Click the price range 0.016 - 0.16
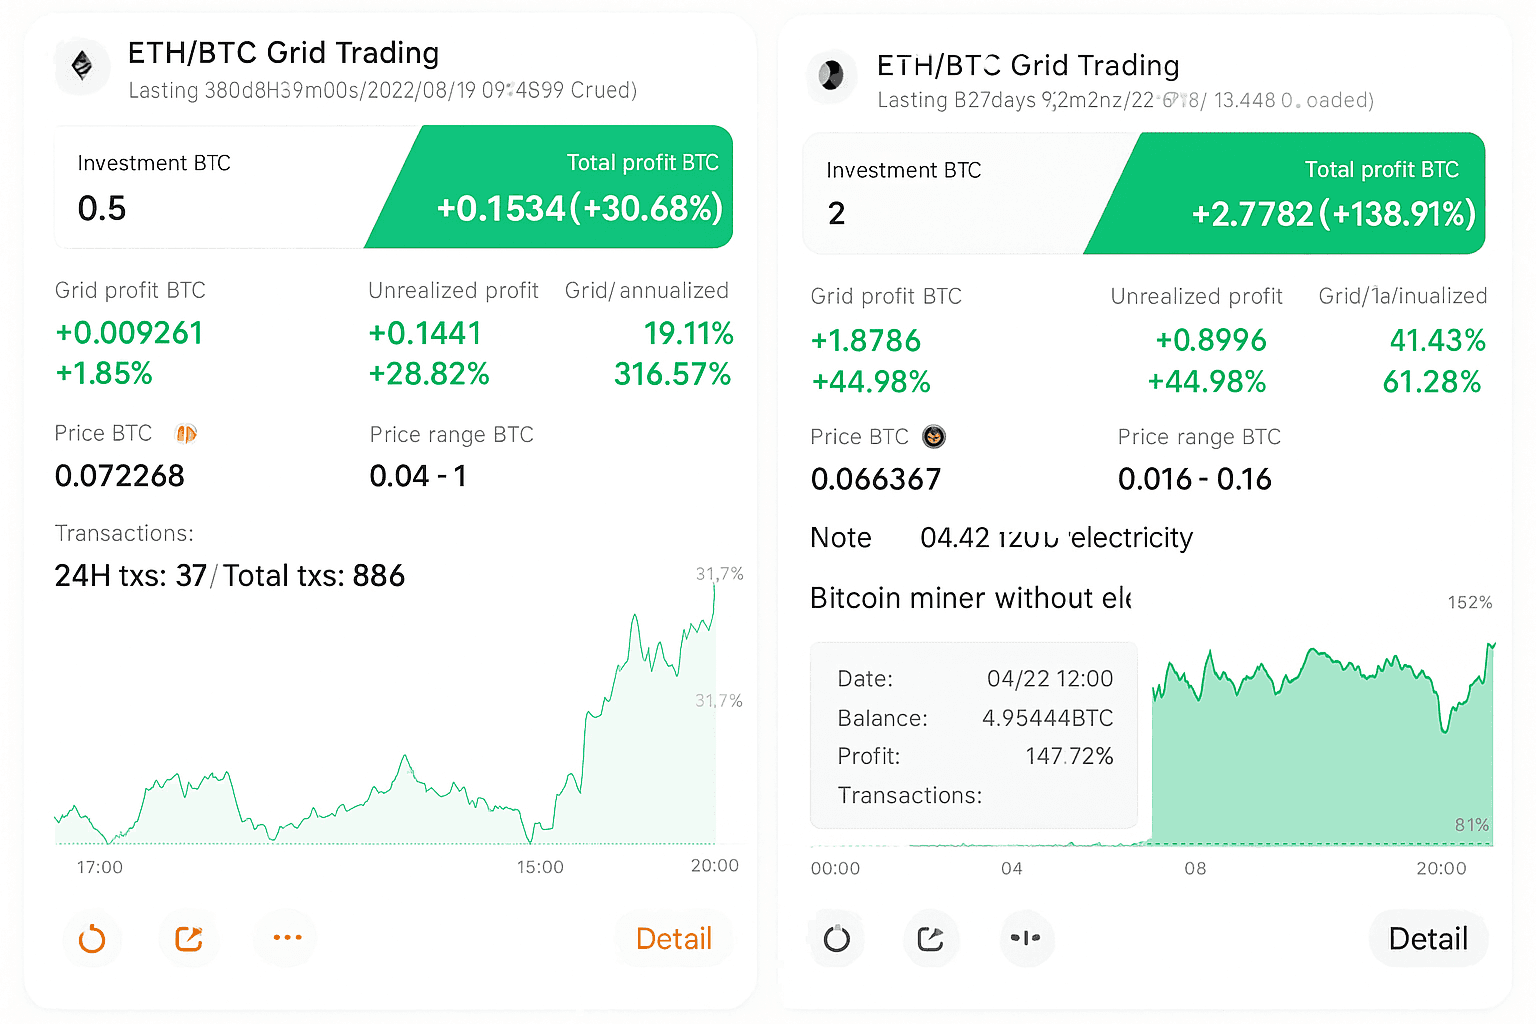Screen dimensions: 1536x1024 1195,478
